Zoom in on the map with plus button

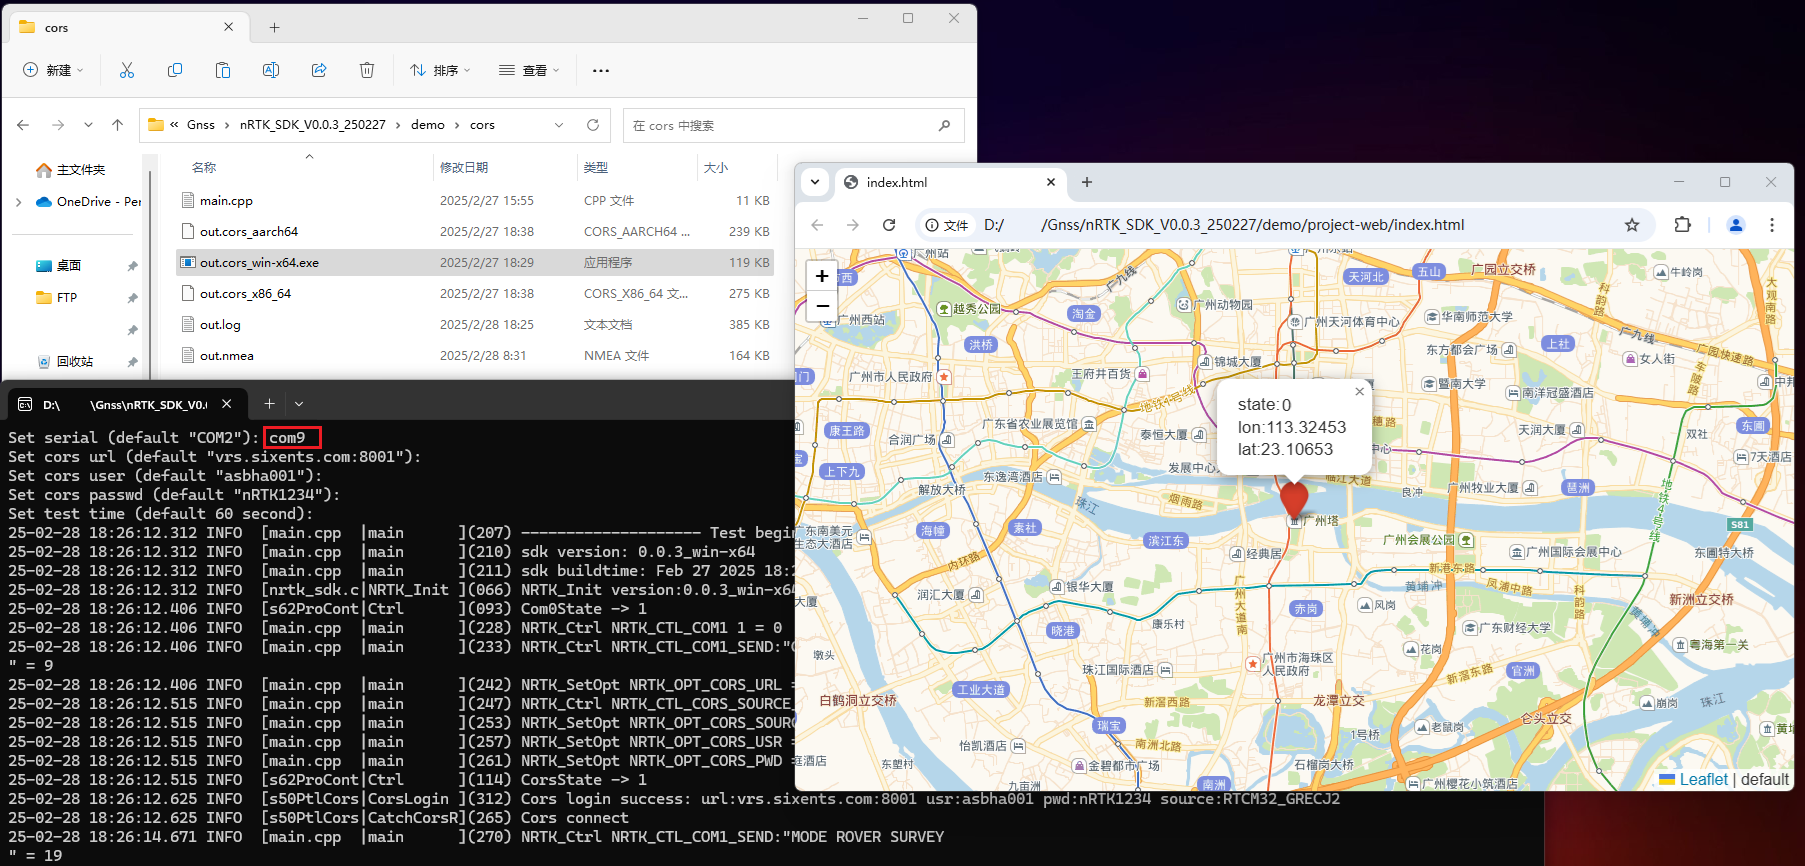click(x=822, y=276)
